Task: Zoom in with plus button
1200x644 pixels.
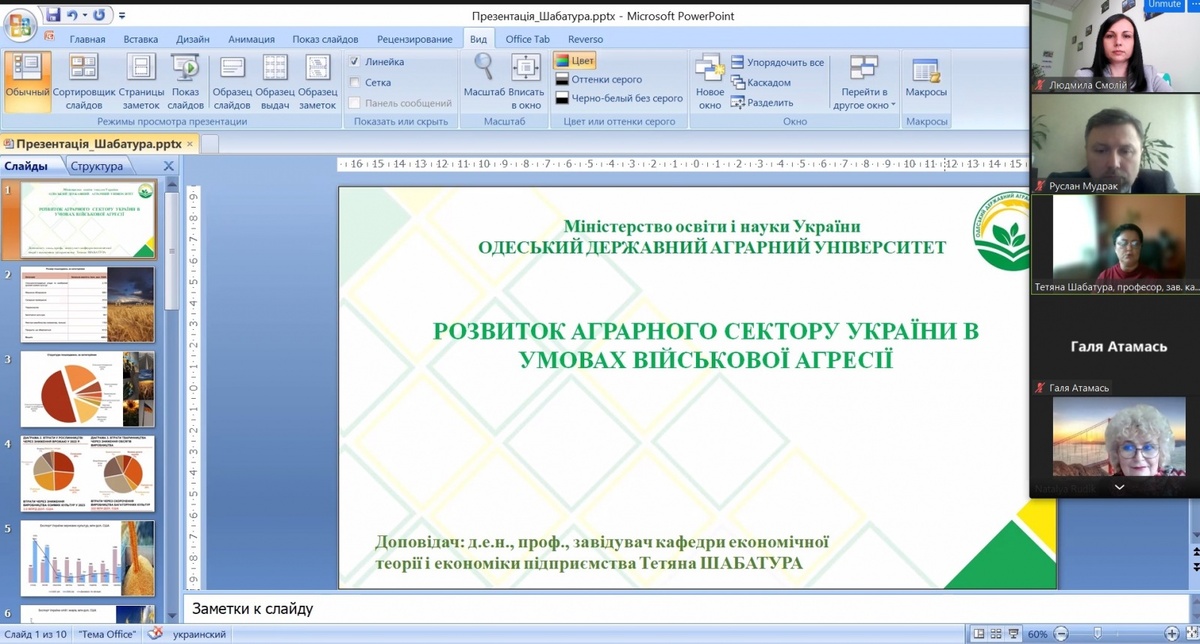Action: point(1172,634)
